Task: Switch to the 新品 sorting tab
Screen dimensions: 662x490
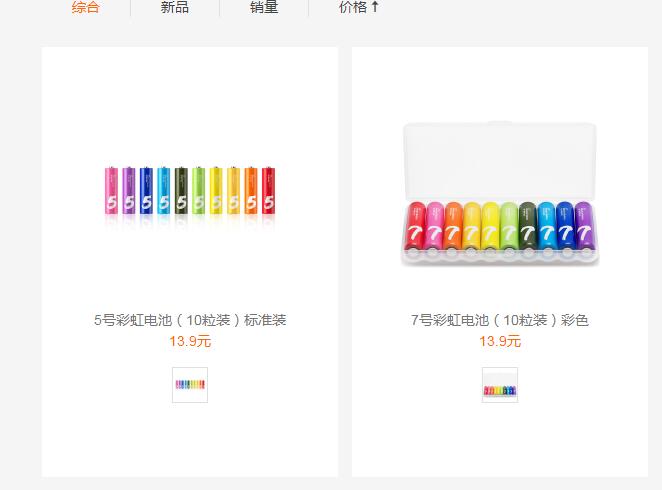Action: (174, 8)
